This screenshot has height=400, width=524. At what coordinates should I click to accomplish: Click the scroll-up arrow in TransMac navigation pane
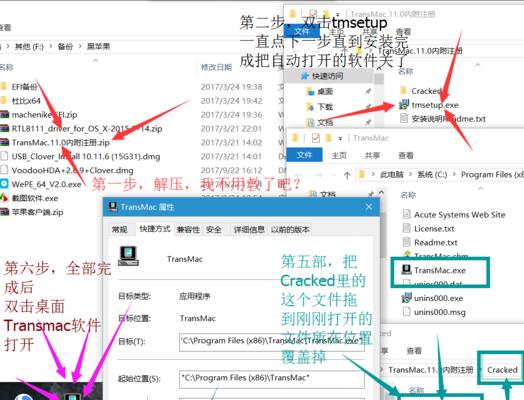pyautogui.click(x=381, y=192)
